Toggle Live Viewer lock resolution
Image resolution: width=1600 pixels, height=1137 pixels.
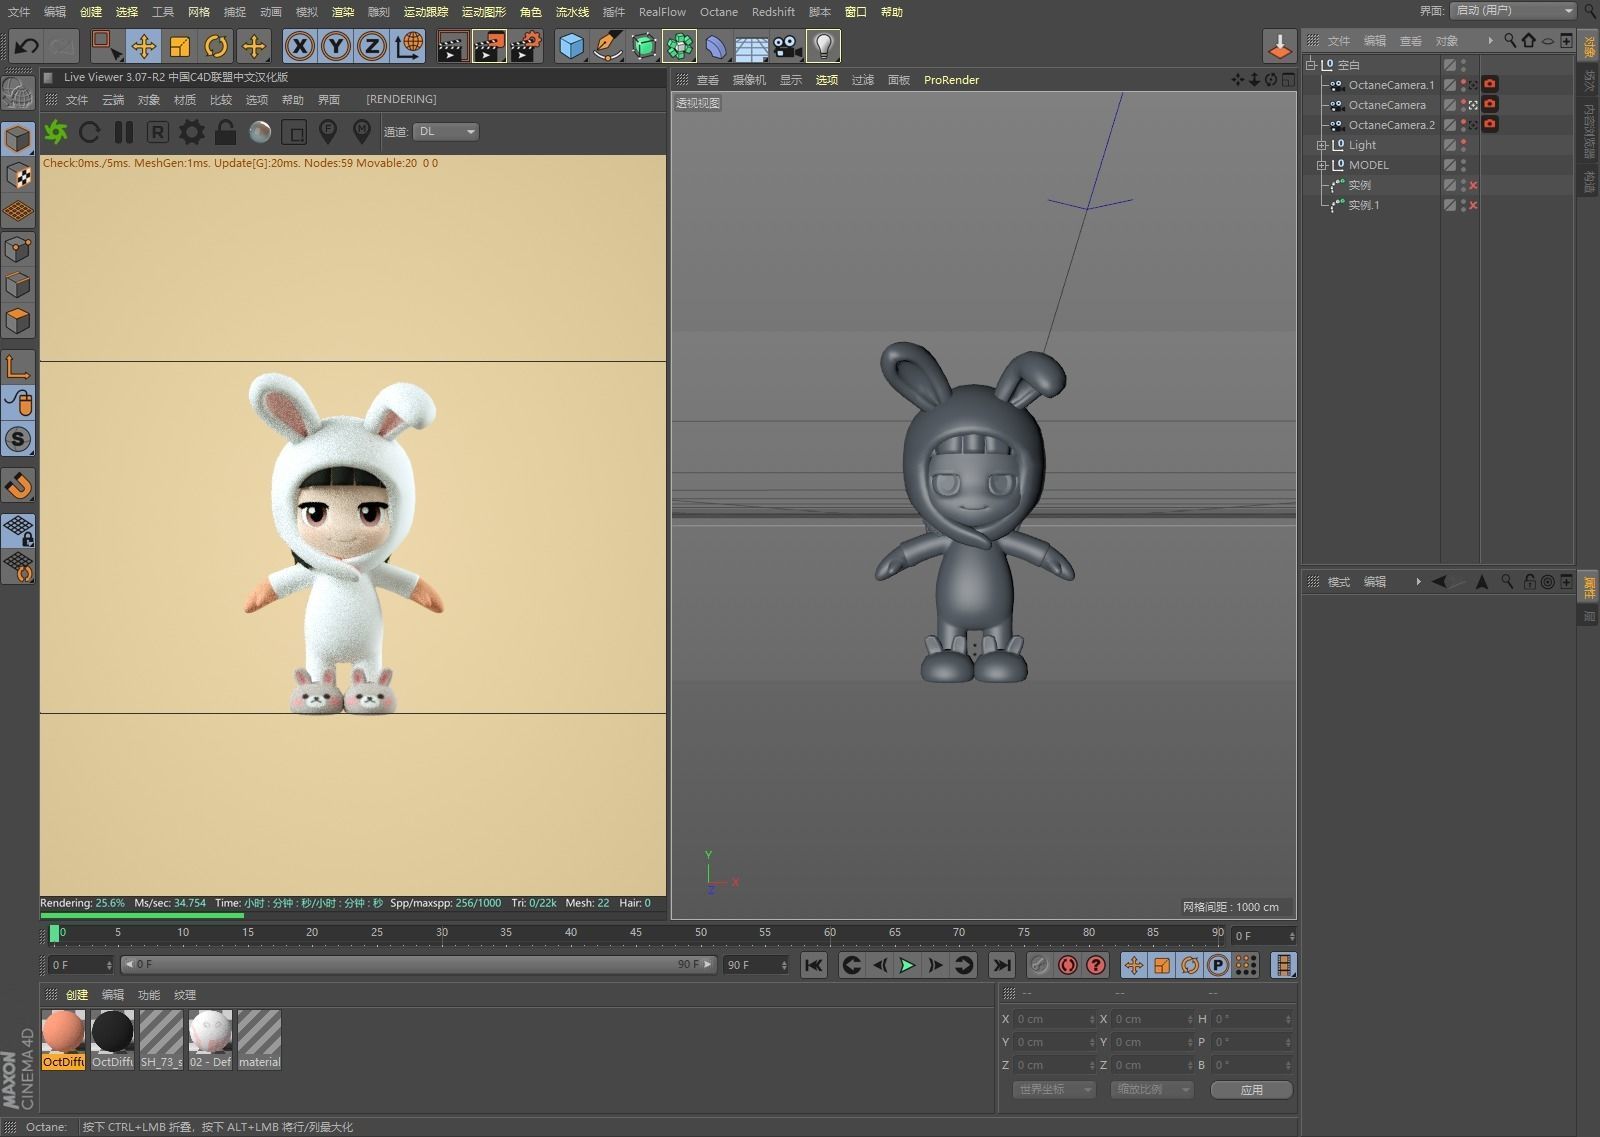coord(225,132)
